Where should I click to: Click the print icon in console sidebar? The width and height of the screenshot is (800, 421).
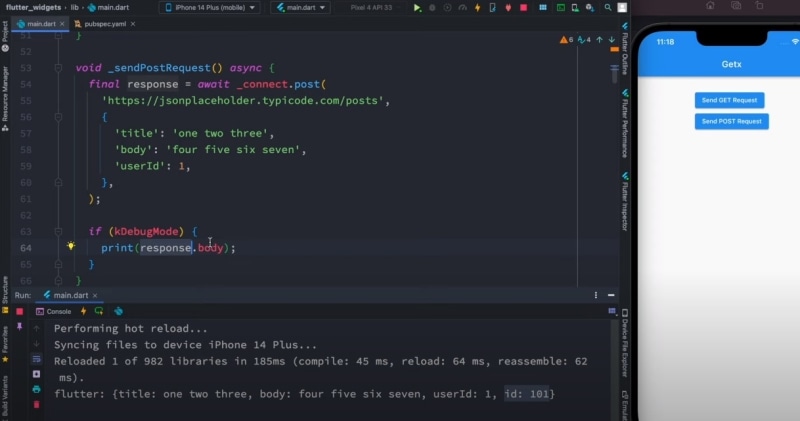[36, 388]
